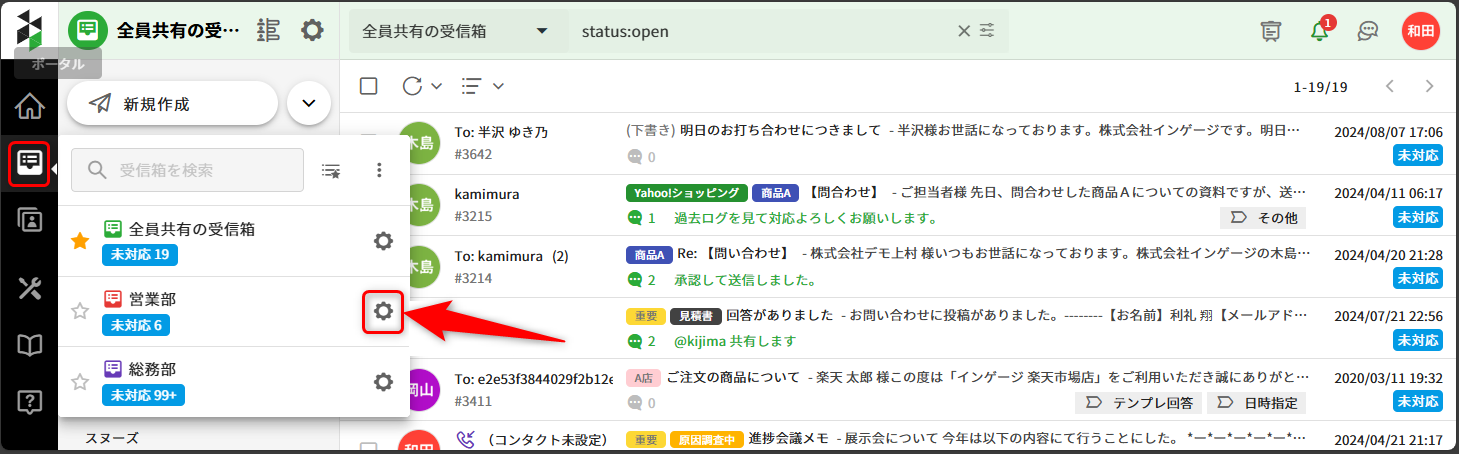Open the 和田 user avatar menu
The width and height of the screenshot is (1459, 454).
coord(1420,31)
